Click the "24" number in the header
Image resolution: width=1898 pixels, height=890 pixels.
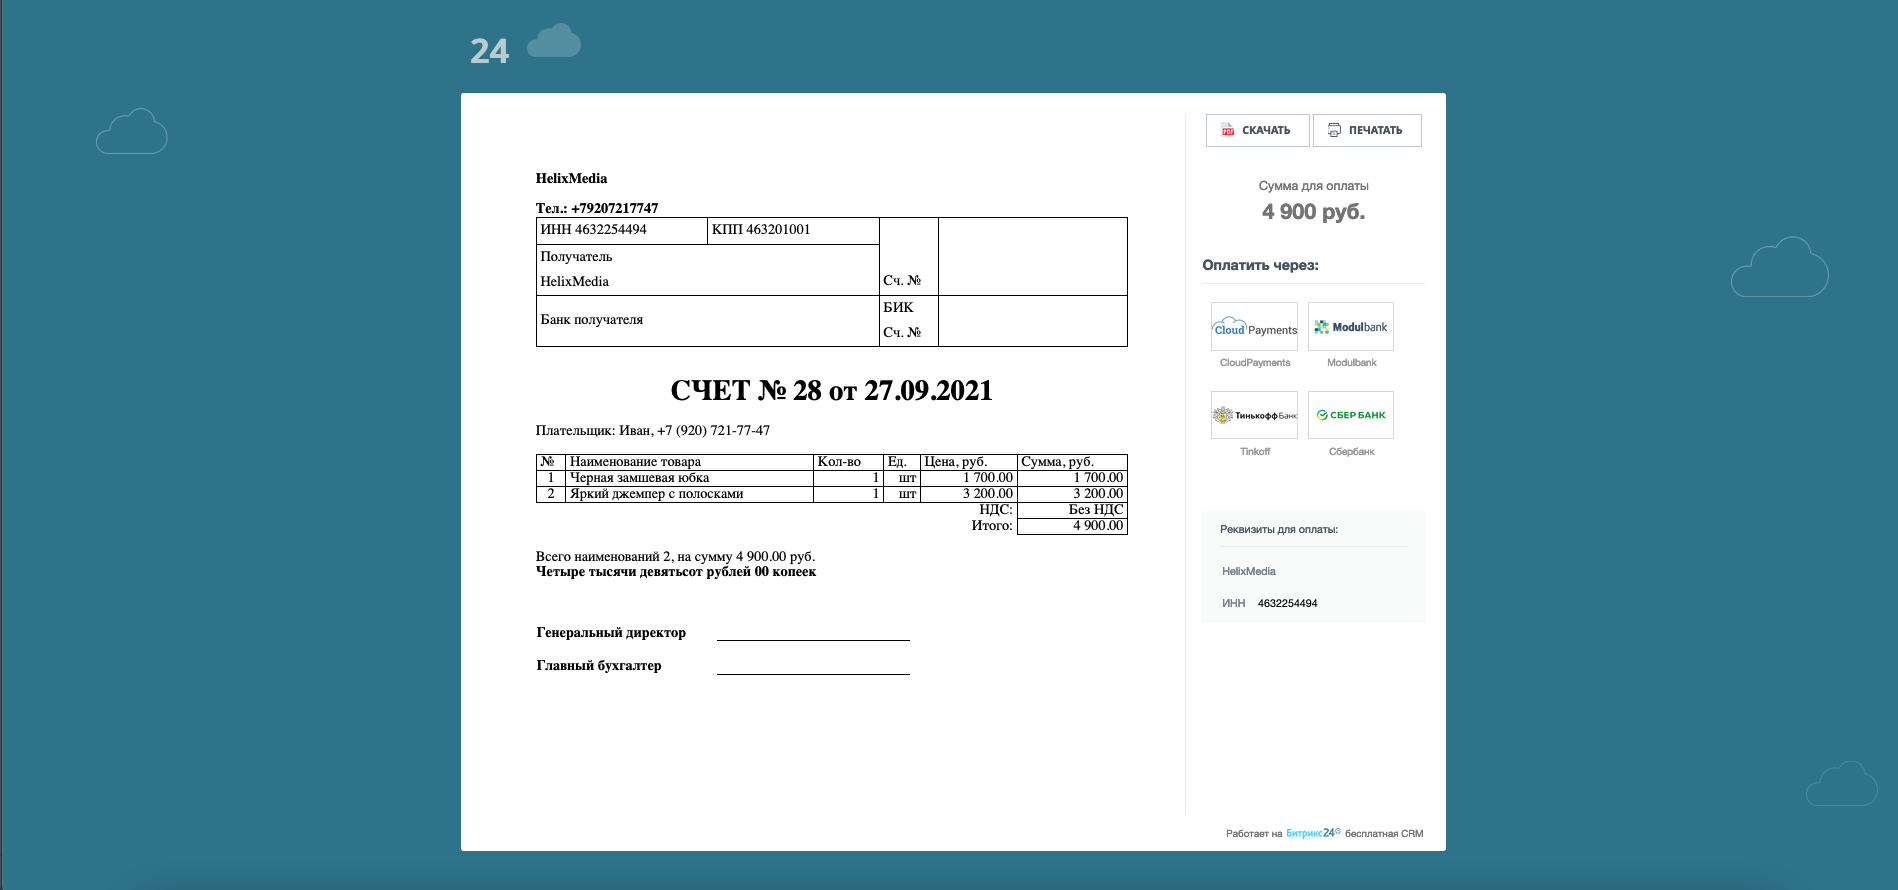(489, 51)
